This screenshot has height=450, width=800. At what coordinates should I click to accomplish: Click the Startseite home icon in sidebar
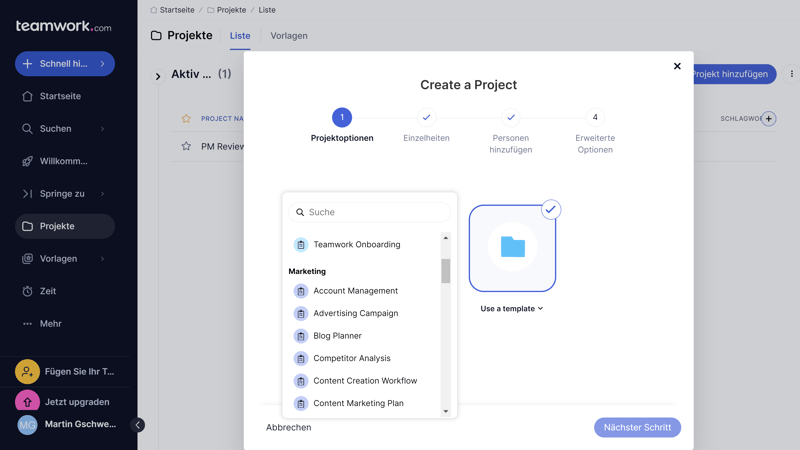point(28,96)
